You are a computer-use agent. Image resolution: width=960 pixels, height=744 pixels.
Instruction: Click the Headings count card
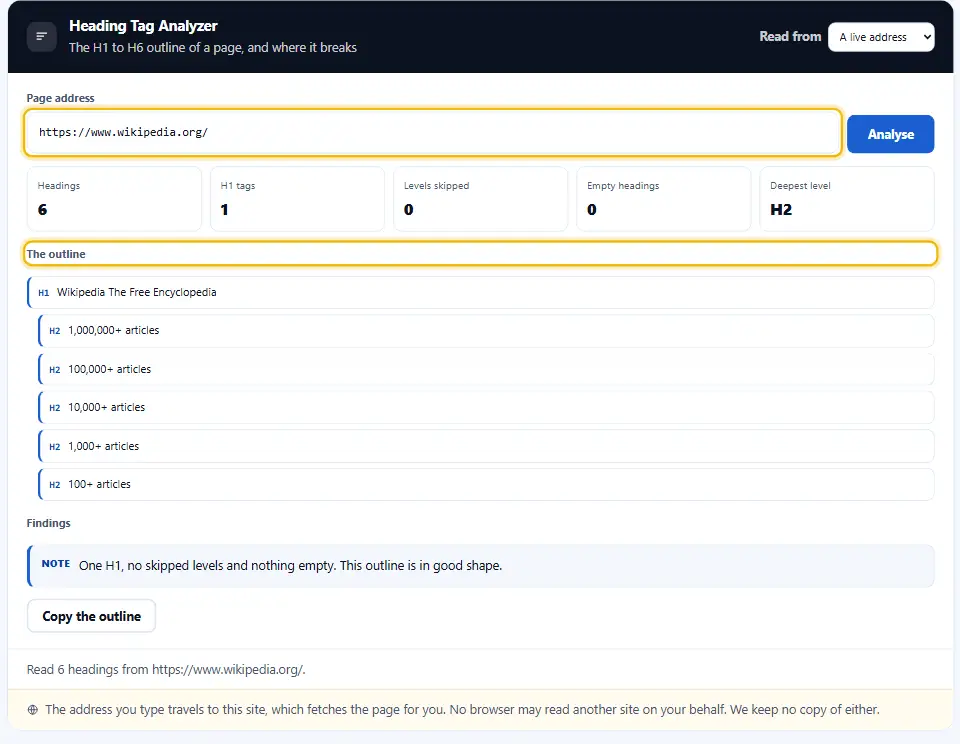pos(114,199)
